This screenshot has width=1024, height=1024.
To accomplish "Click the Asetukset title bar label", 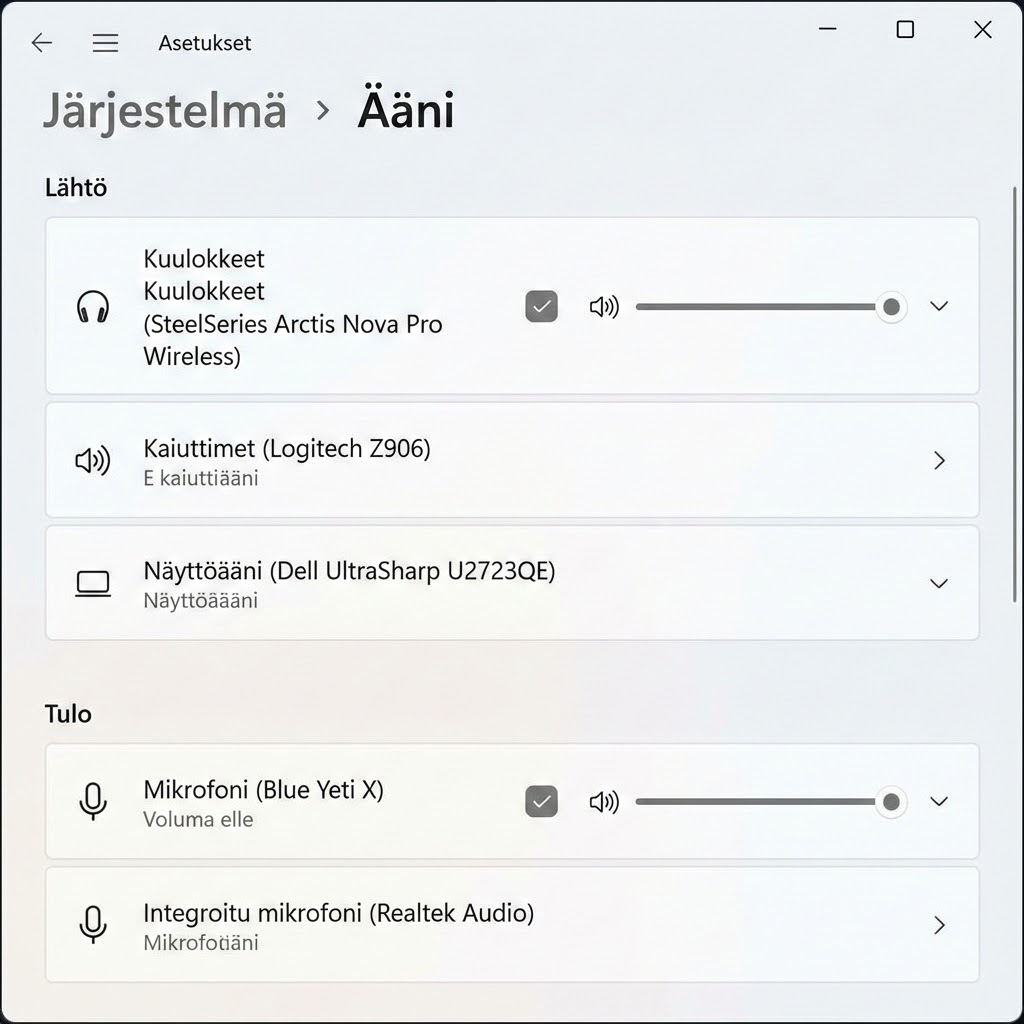I will point(204,42).
